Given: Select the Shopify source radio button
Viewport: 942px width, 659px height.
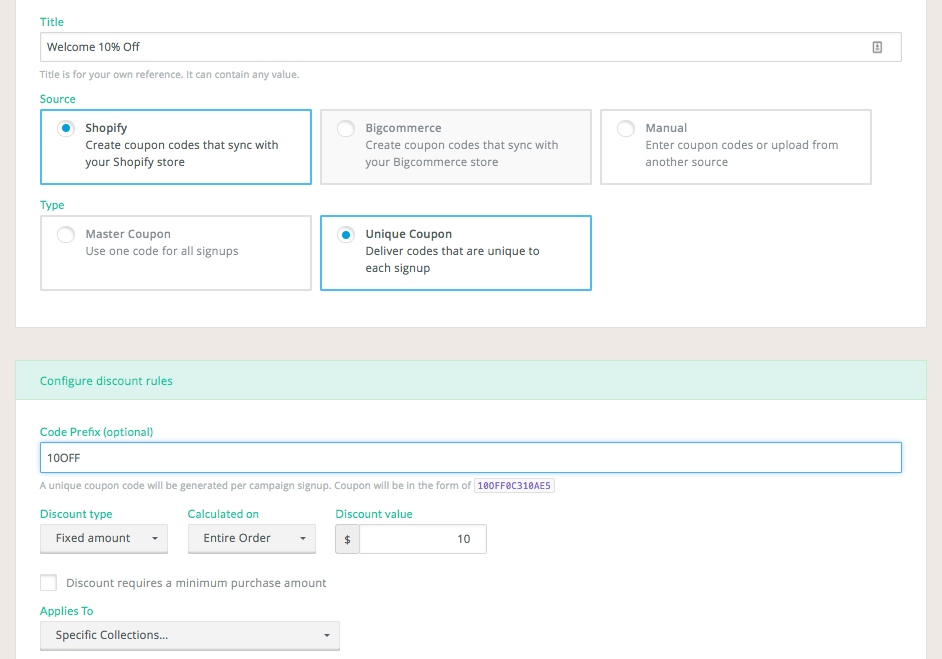Looking at the screenshot, I should (66, 128).
